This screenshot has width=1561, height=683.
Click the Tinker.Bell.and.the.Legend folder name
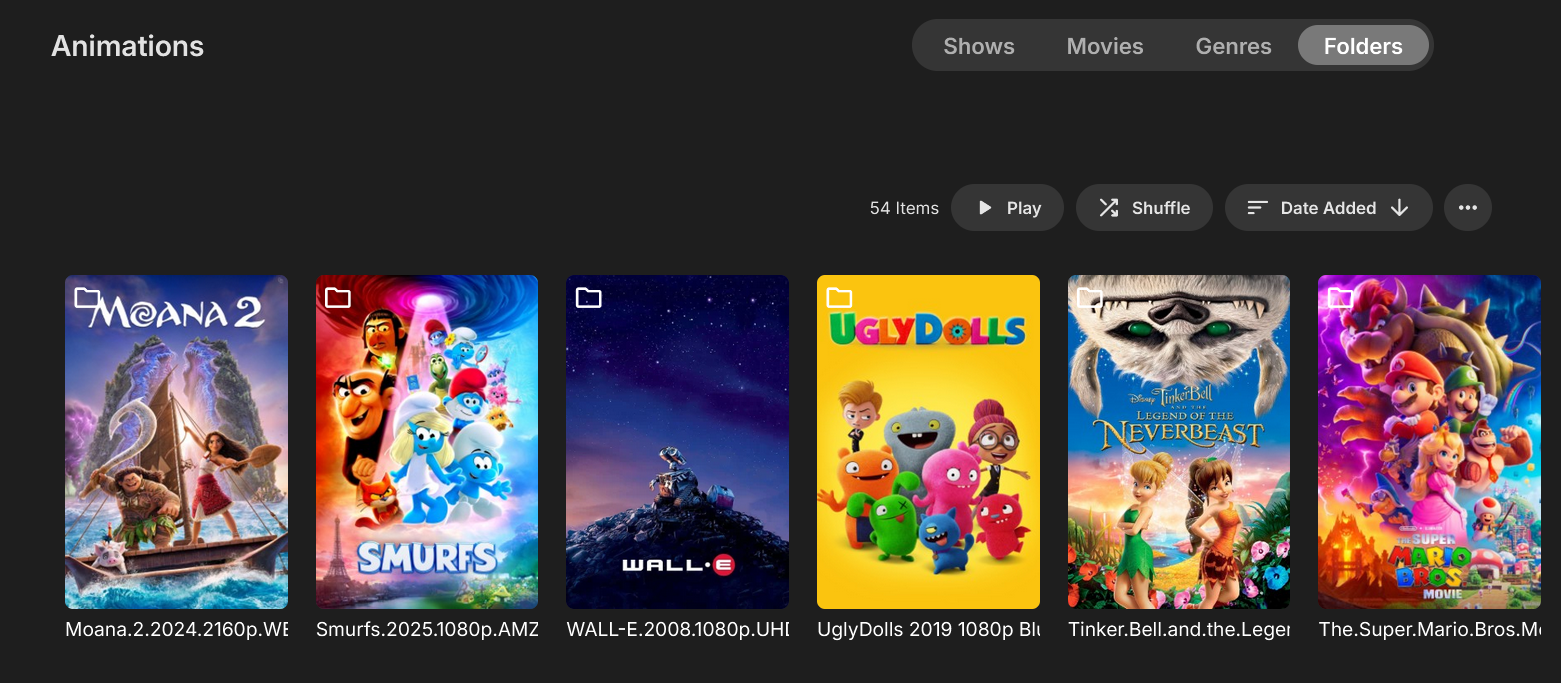[x=1178, y=630]
